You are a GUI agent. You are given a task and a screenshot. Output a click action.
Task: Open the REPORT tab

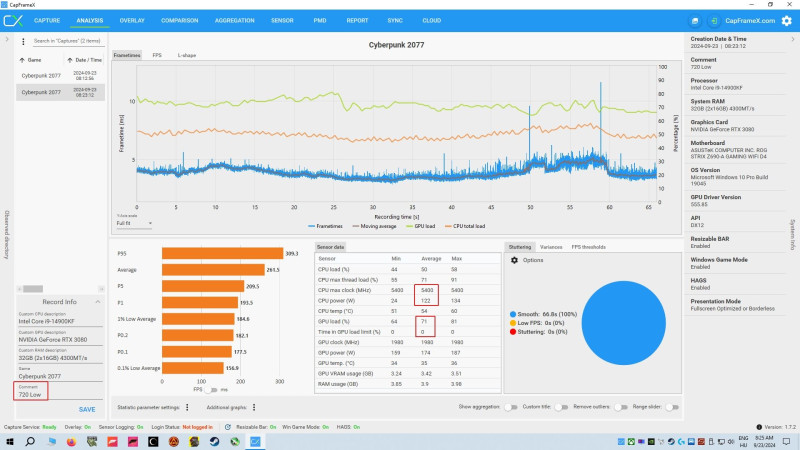(x=357, y=21)
